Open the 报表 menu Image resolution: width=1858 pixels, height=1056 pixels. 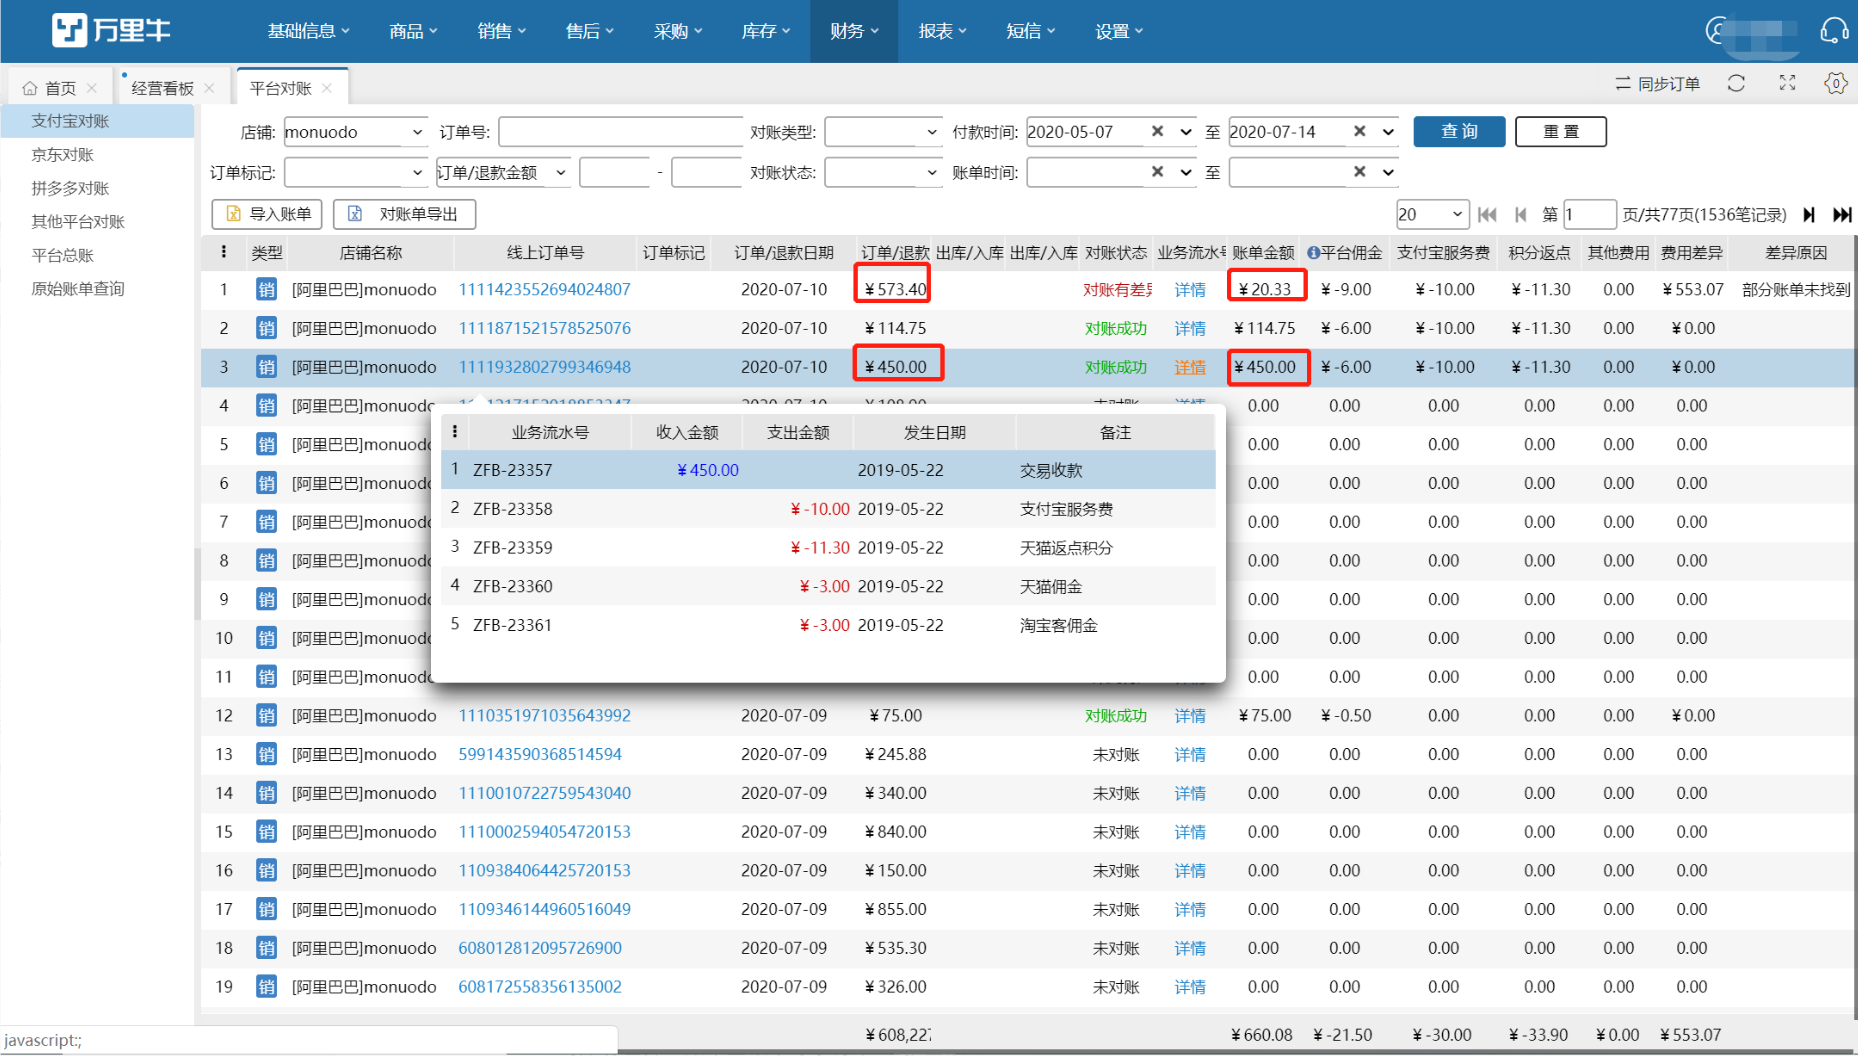[942, 31]
